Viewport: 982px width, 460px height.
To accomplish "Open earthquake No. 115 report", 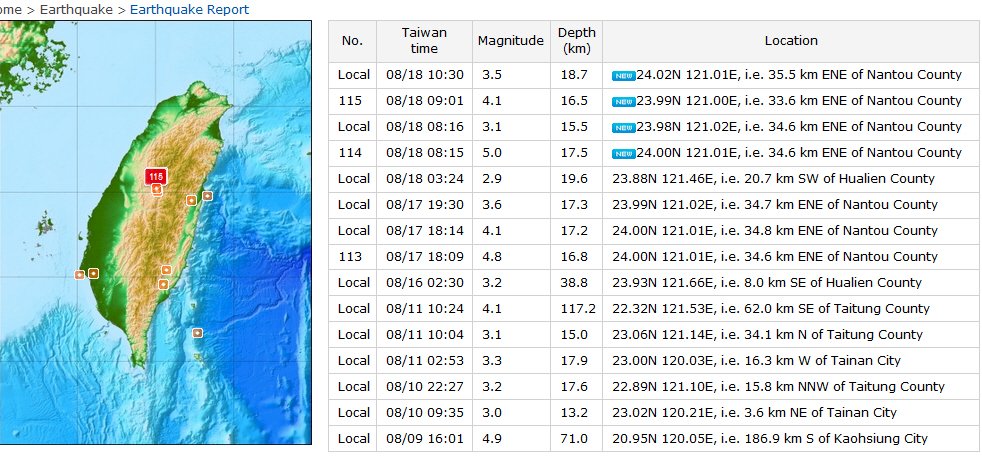I will click(350, 101).
